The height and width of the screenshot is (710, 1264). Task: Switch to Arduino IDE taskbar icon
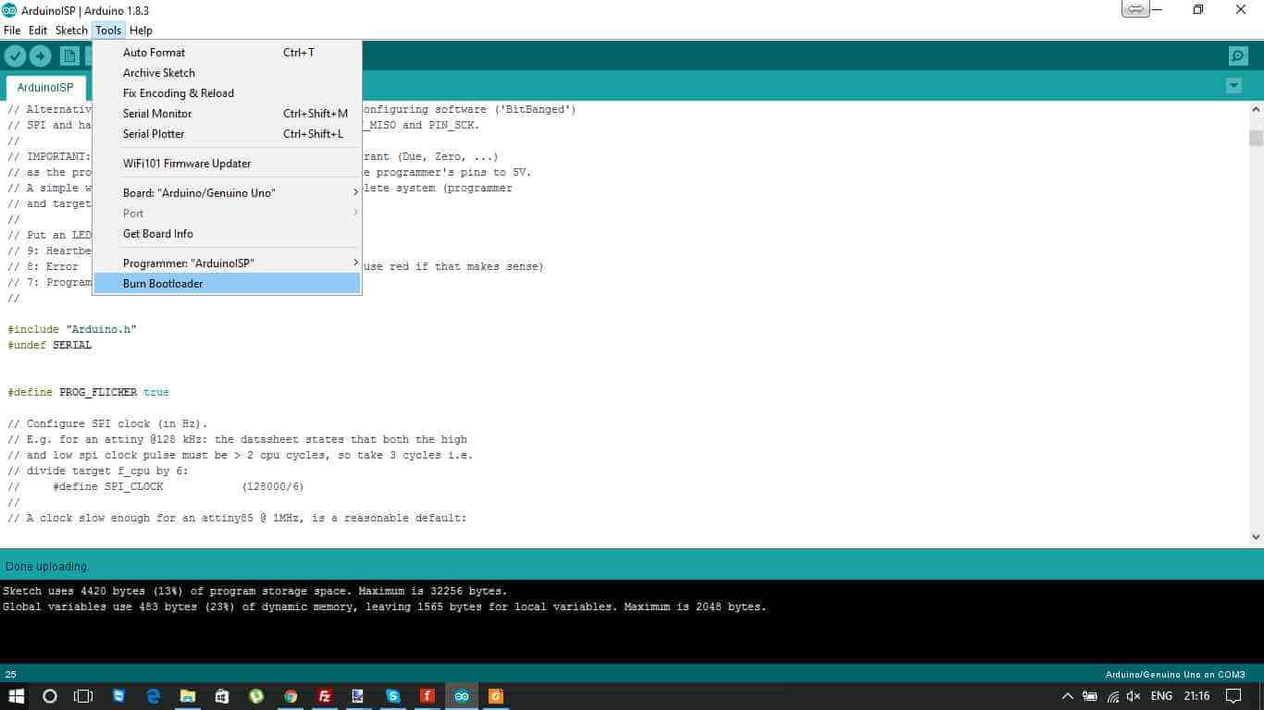point(461,696)
